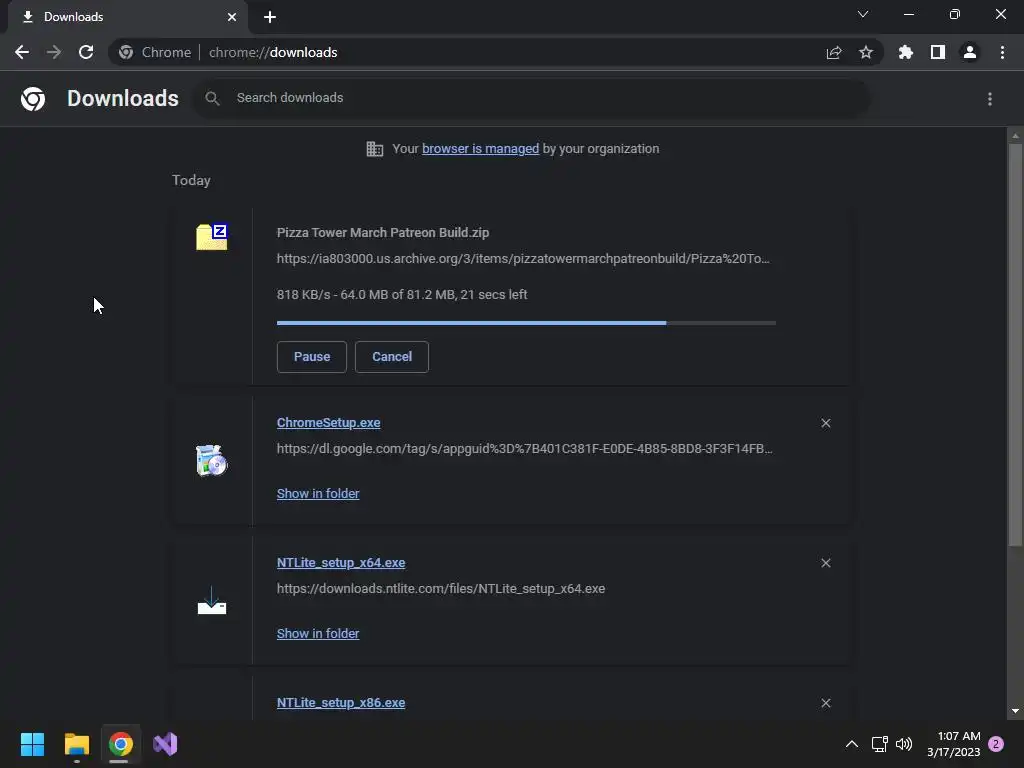1024x768 pixels.
Task: Remove NTLite_setup_x86.exe from the list
Action: (x=825, y=703)
